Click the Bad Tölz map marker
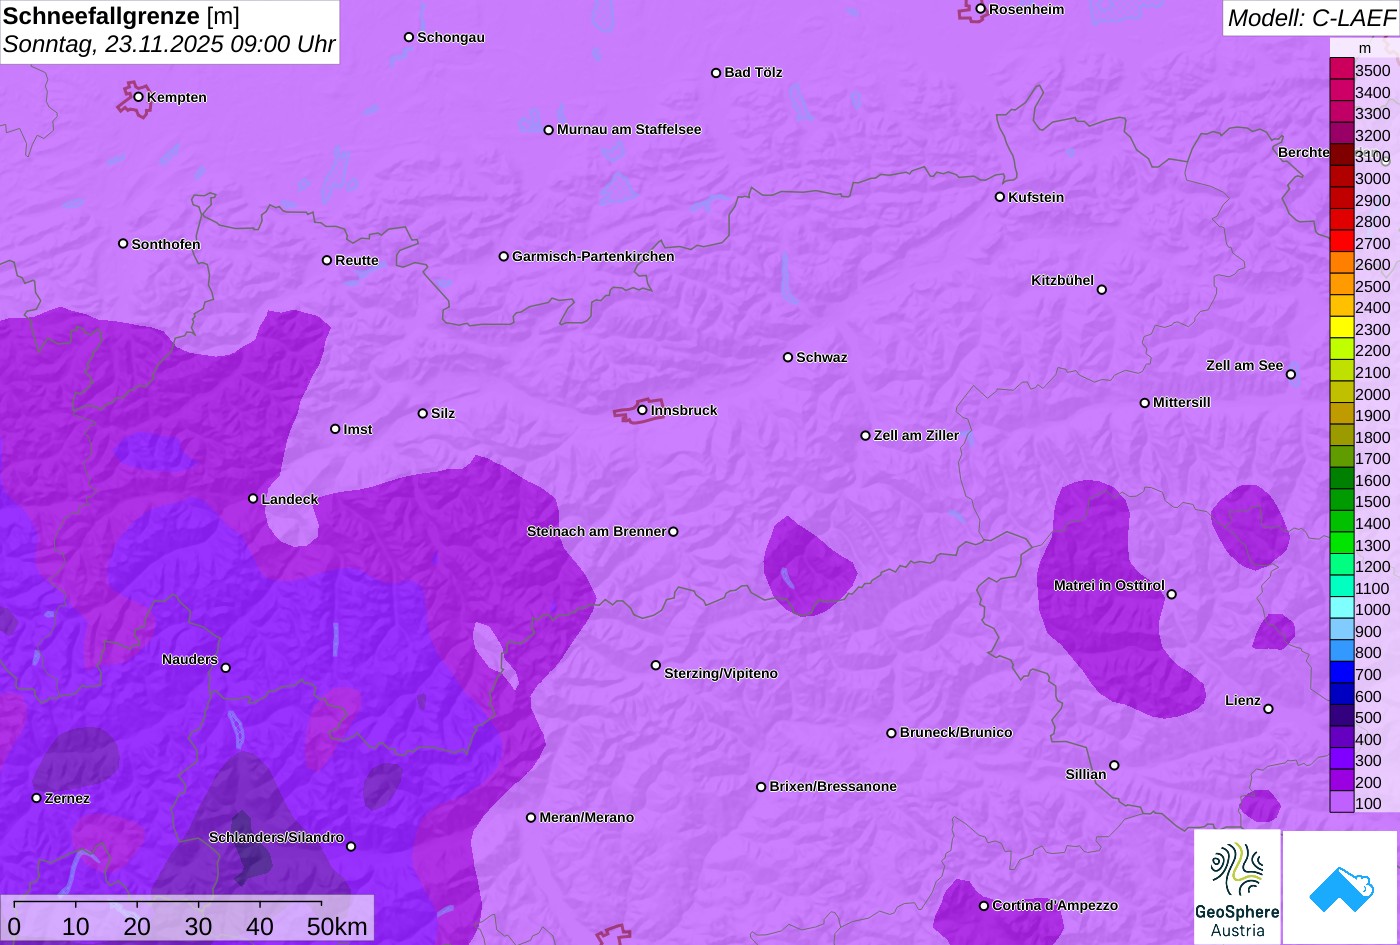This screenshot has width=1400, height=945. pyautogui.click(x=716, y=73)
